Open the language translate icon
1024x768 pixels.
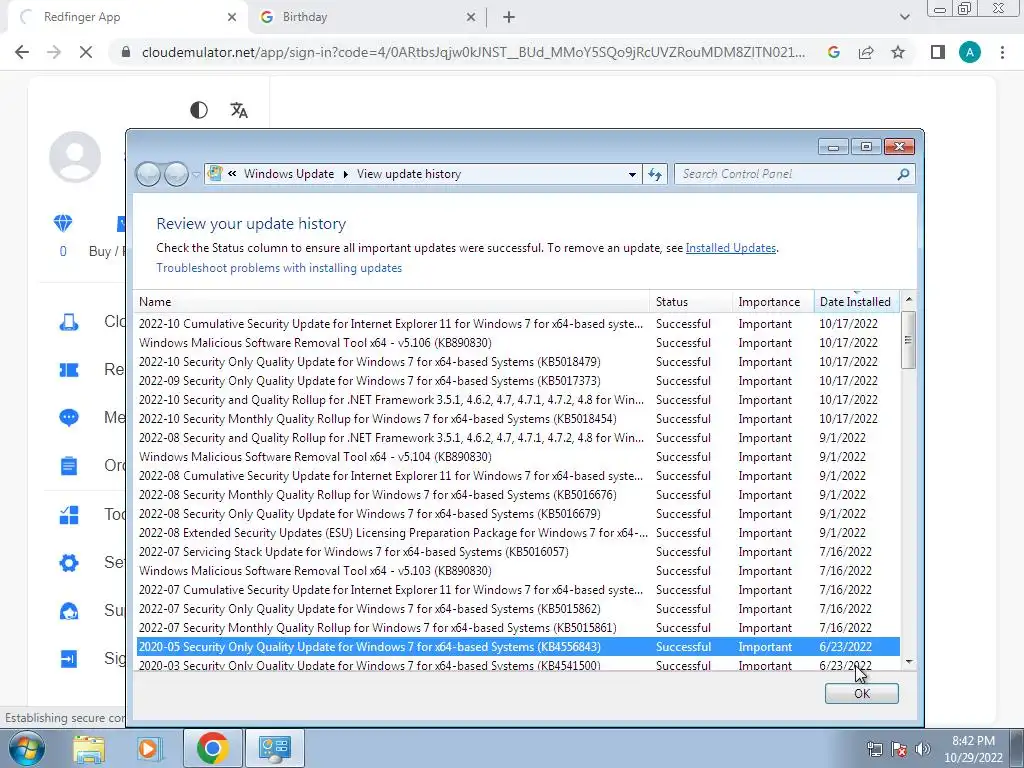point(239,110)
